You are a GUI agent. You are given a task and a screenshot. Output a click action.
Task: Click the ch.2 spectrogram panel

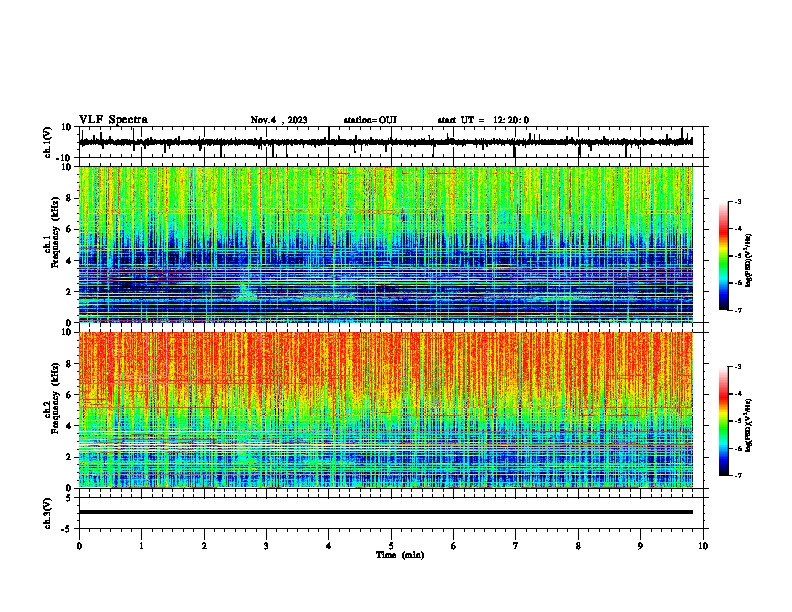[386, 410]
